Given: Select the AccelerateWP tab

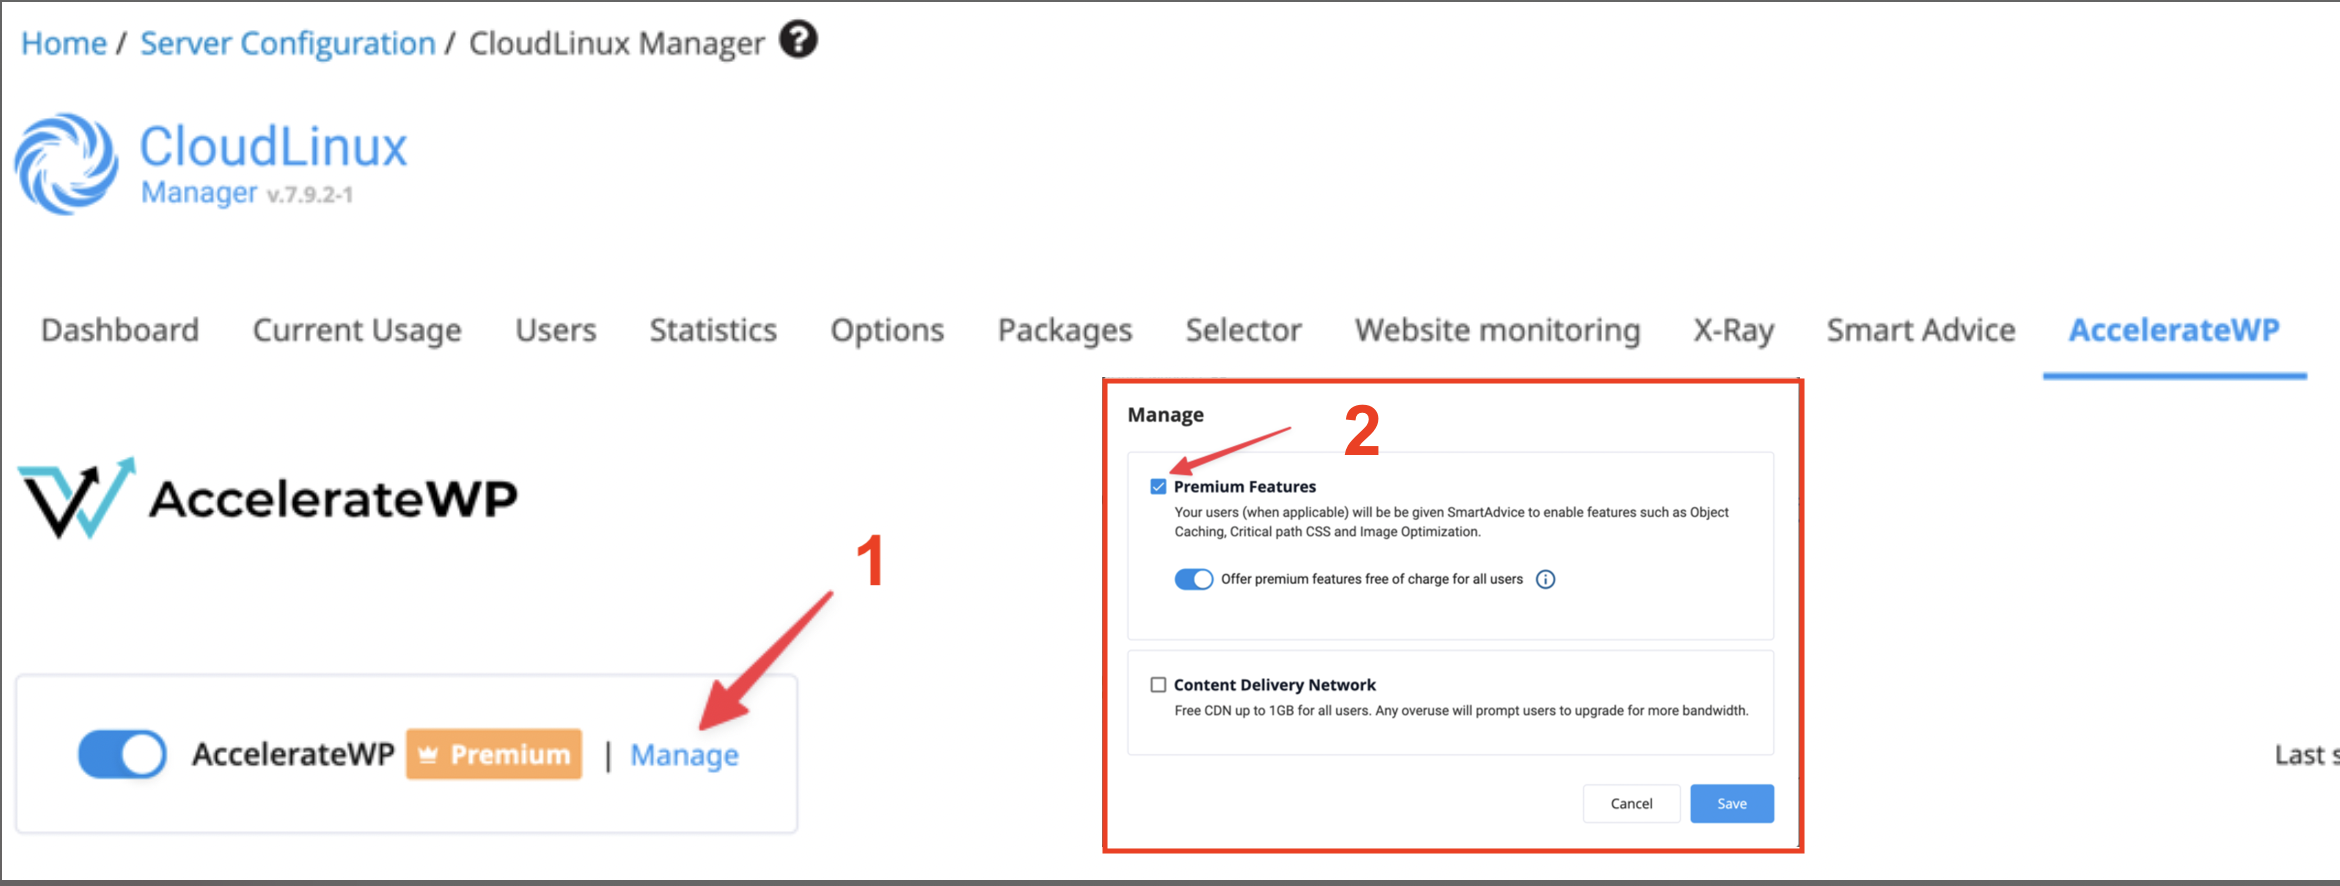Looking at the screenshot, I should 2174,330.
